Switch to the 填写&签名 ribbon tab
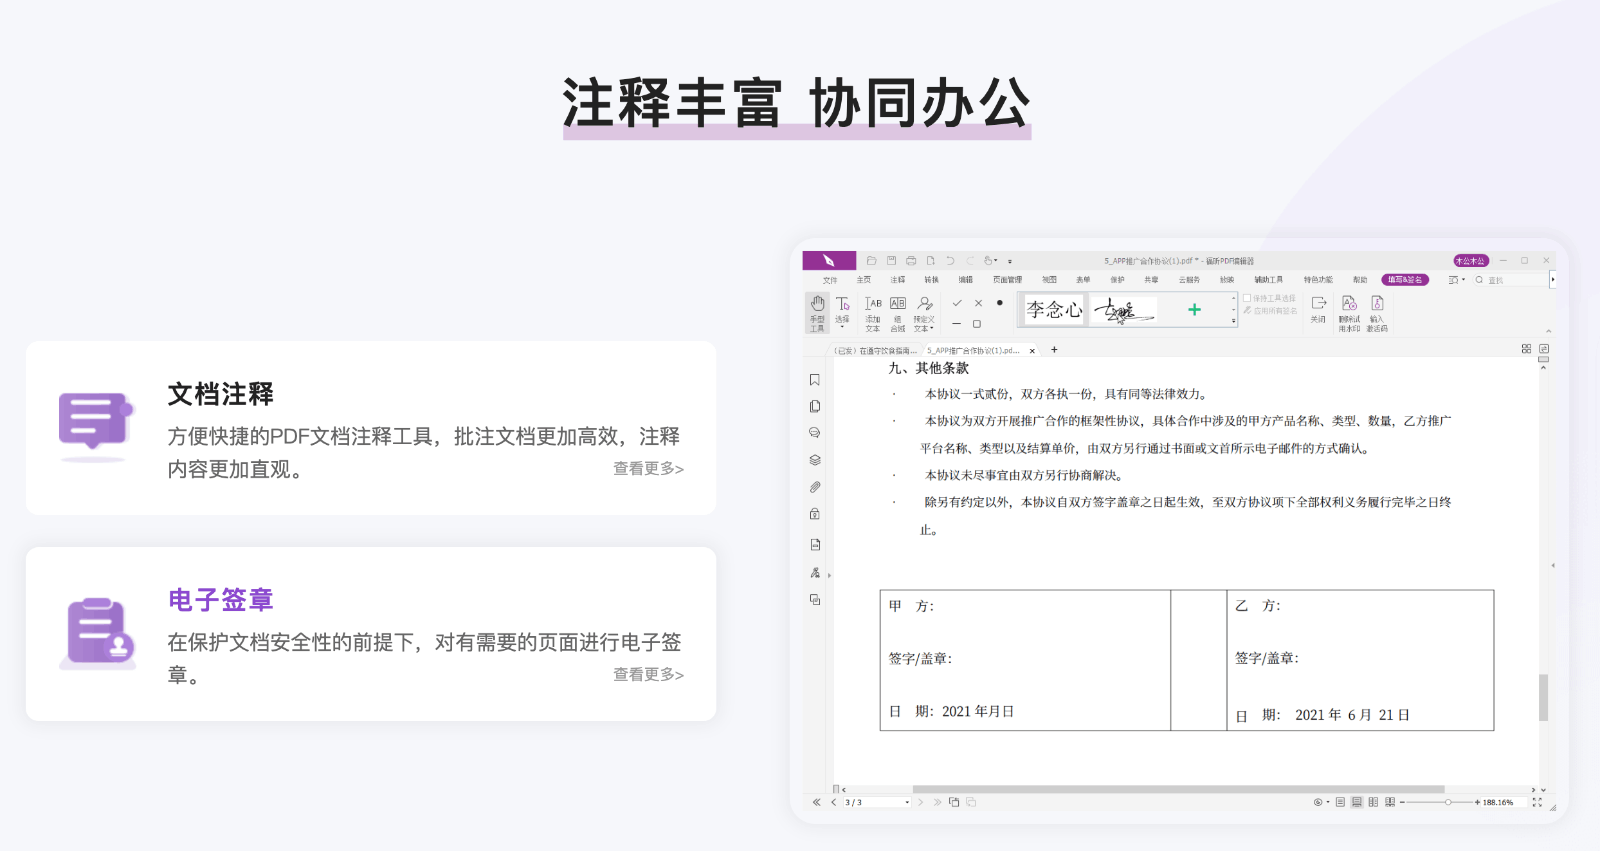This screenshot has width=1600, height=851. [1405, 280]
